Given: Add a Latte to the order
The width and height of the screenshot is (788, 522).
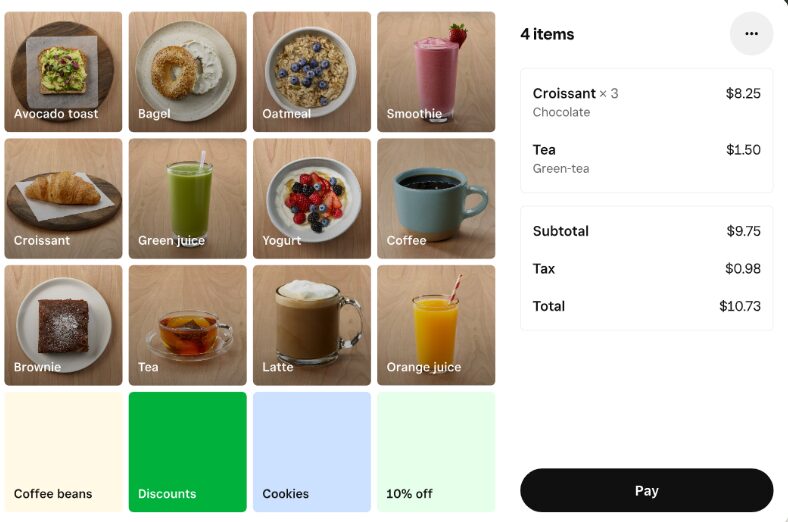Looking at the screenshot, I should [x=312, y=325].
